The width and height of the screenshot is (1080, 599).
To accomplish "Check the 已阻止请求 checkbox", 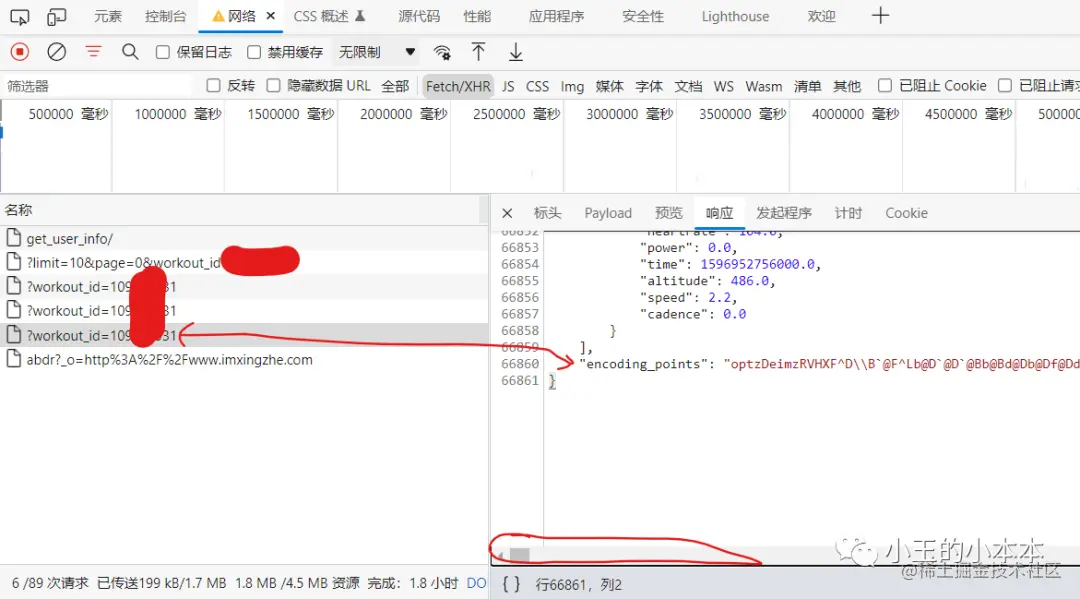I will [1005, 85].
